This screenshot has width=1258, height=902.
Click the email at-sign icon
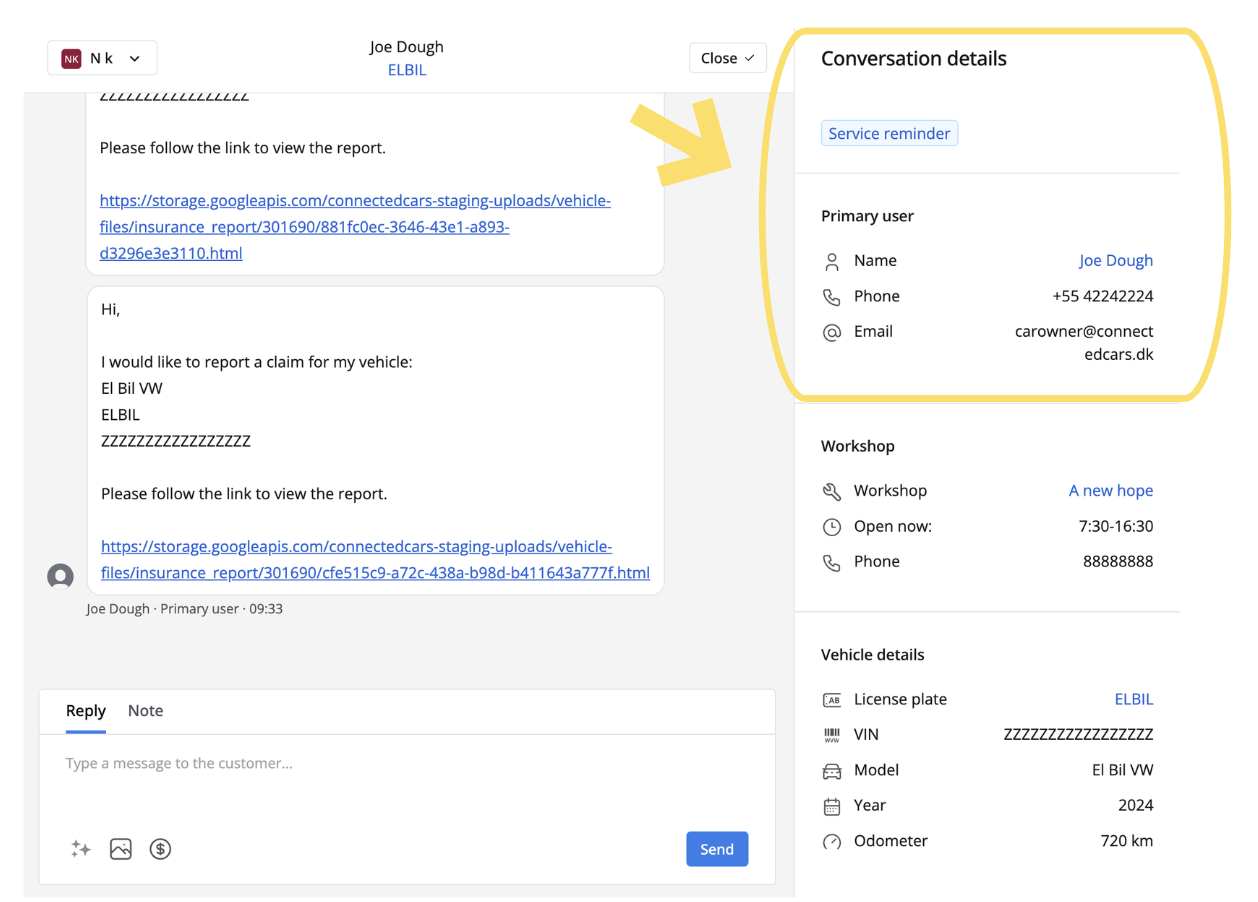pyautogui.click(x=832, y=332)
